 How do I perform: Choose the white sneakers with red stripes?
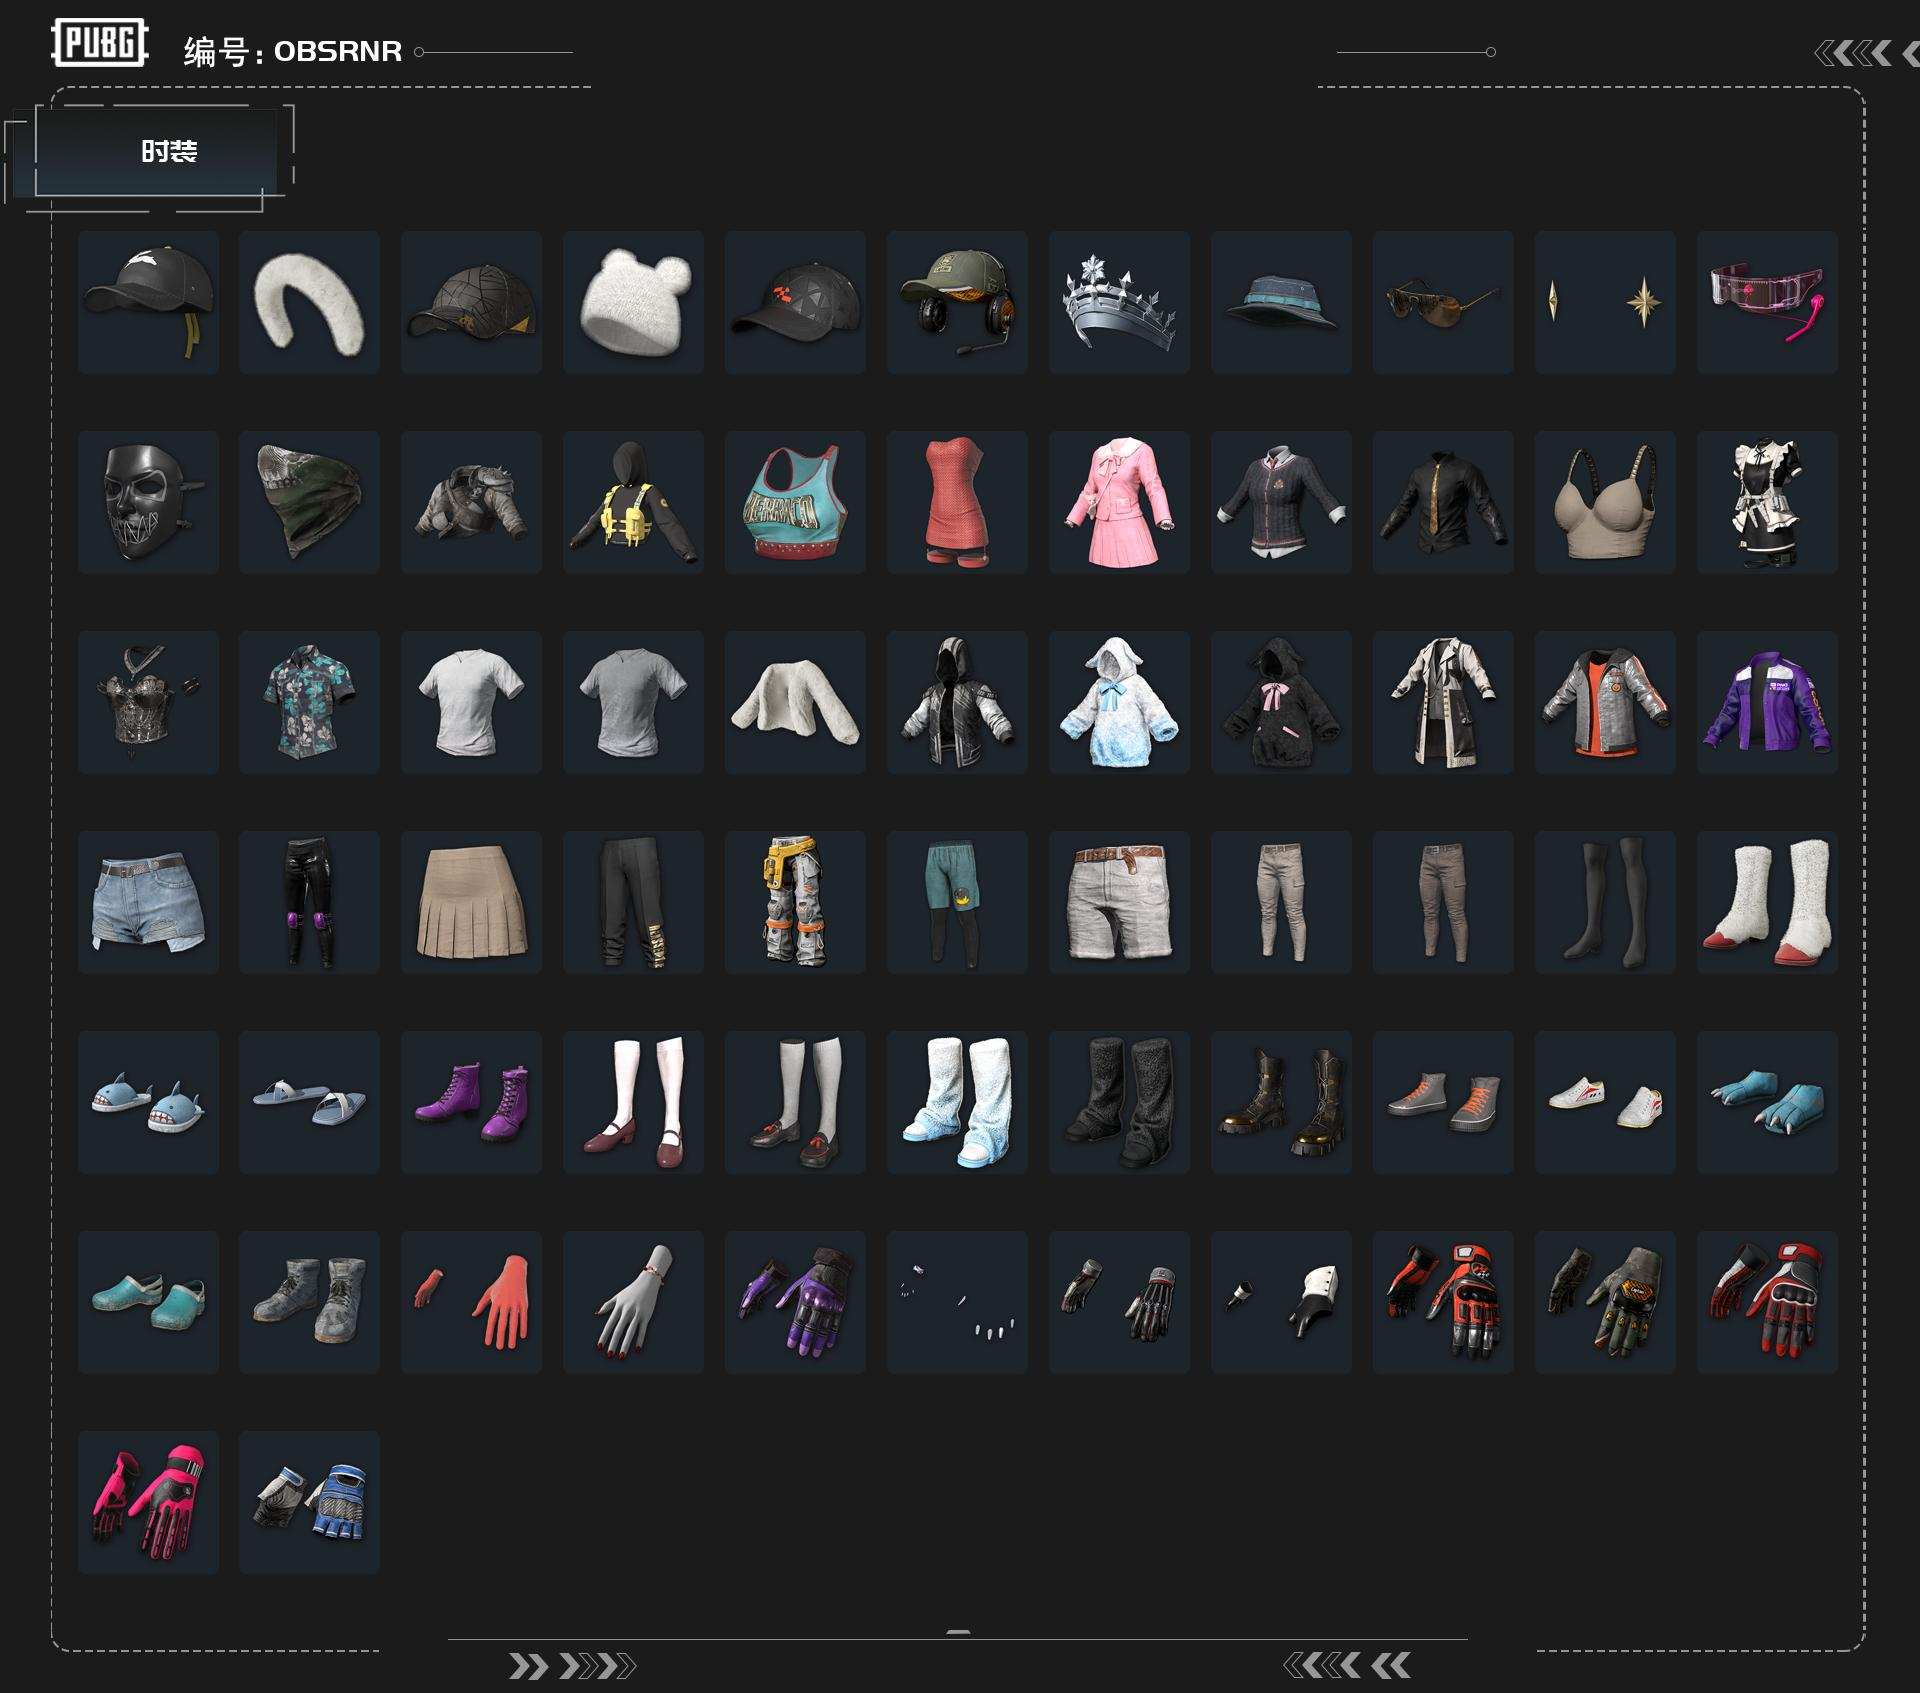pos(1605,1102)
